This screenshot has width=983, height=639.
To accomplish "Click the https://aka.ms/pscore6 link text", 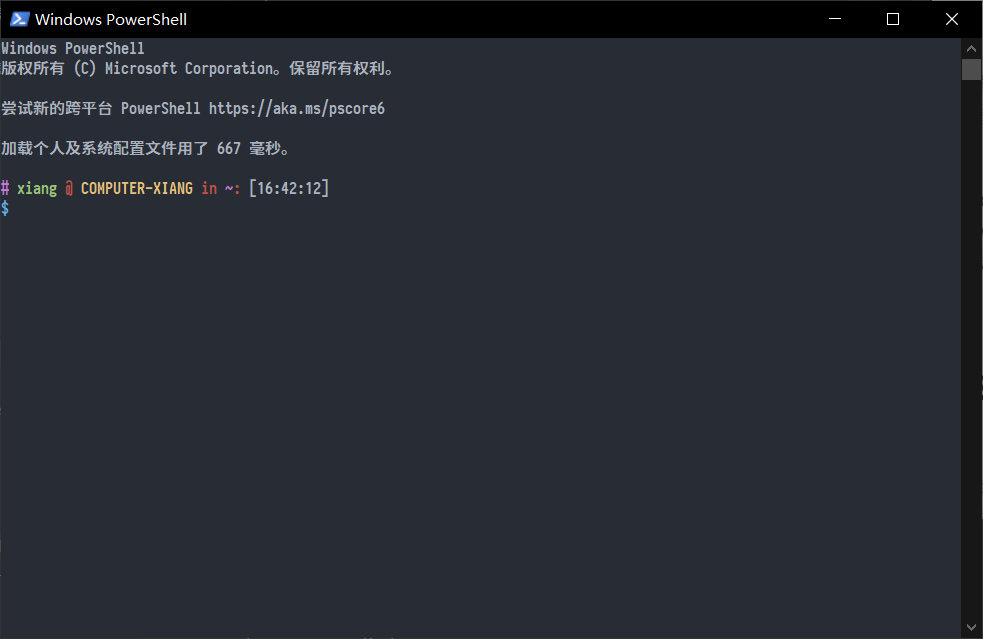I will click(297, 108).
